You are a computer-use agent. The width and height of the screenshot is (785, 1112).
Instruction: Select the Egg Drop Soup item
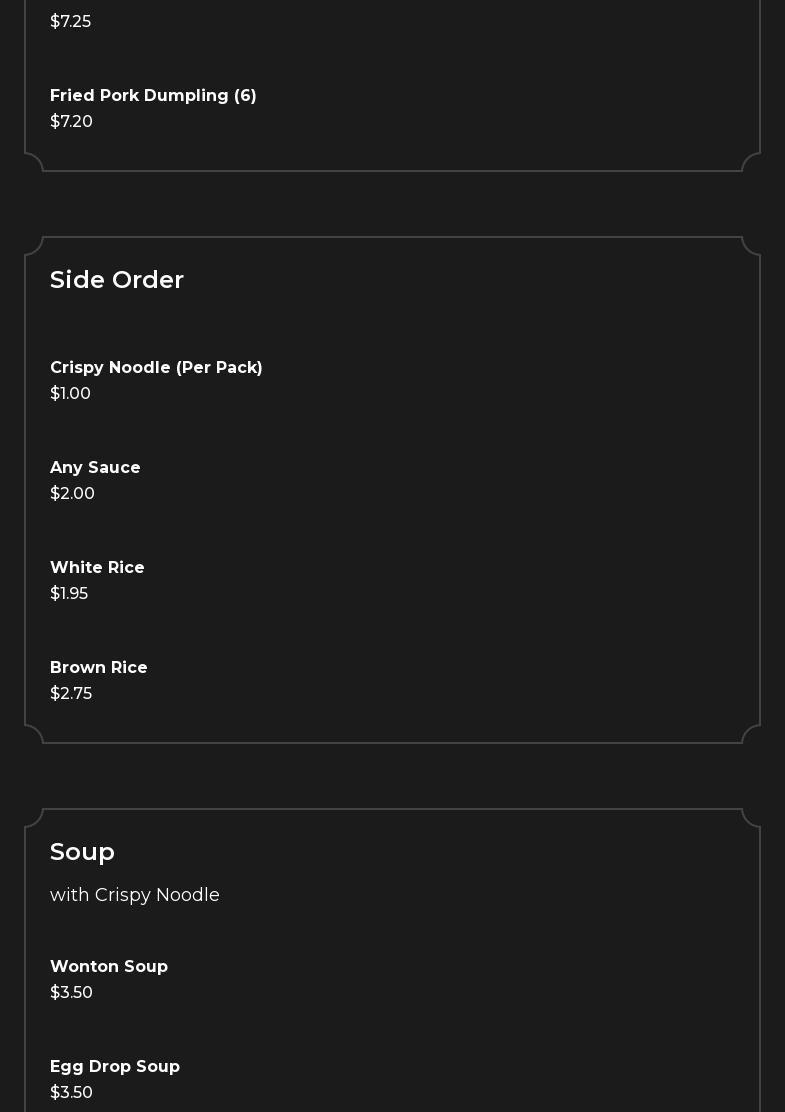coord(115,1067)
